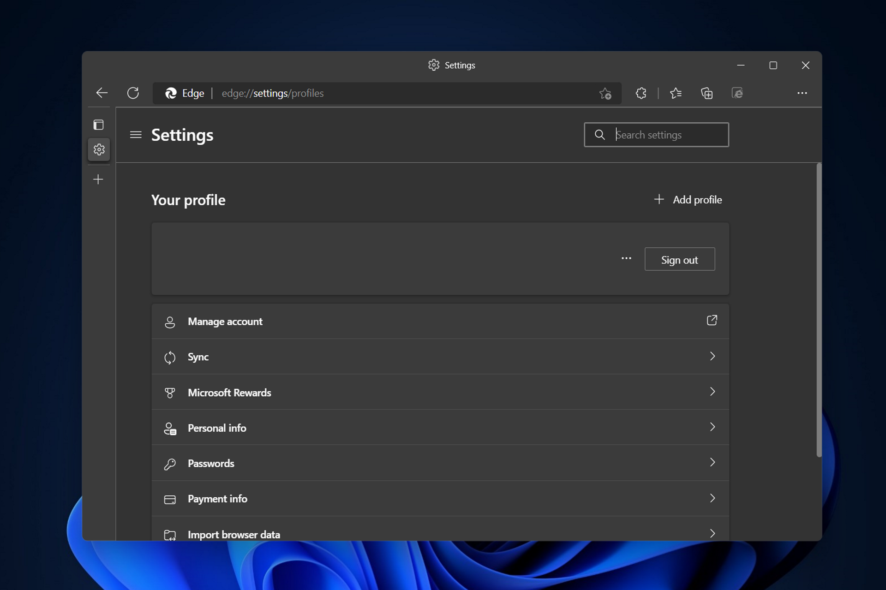This screenshot has width=886, height=590.
Task: Open Sync settings
Action: click(x=440, y=357)
